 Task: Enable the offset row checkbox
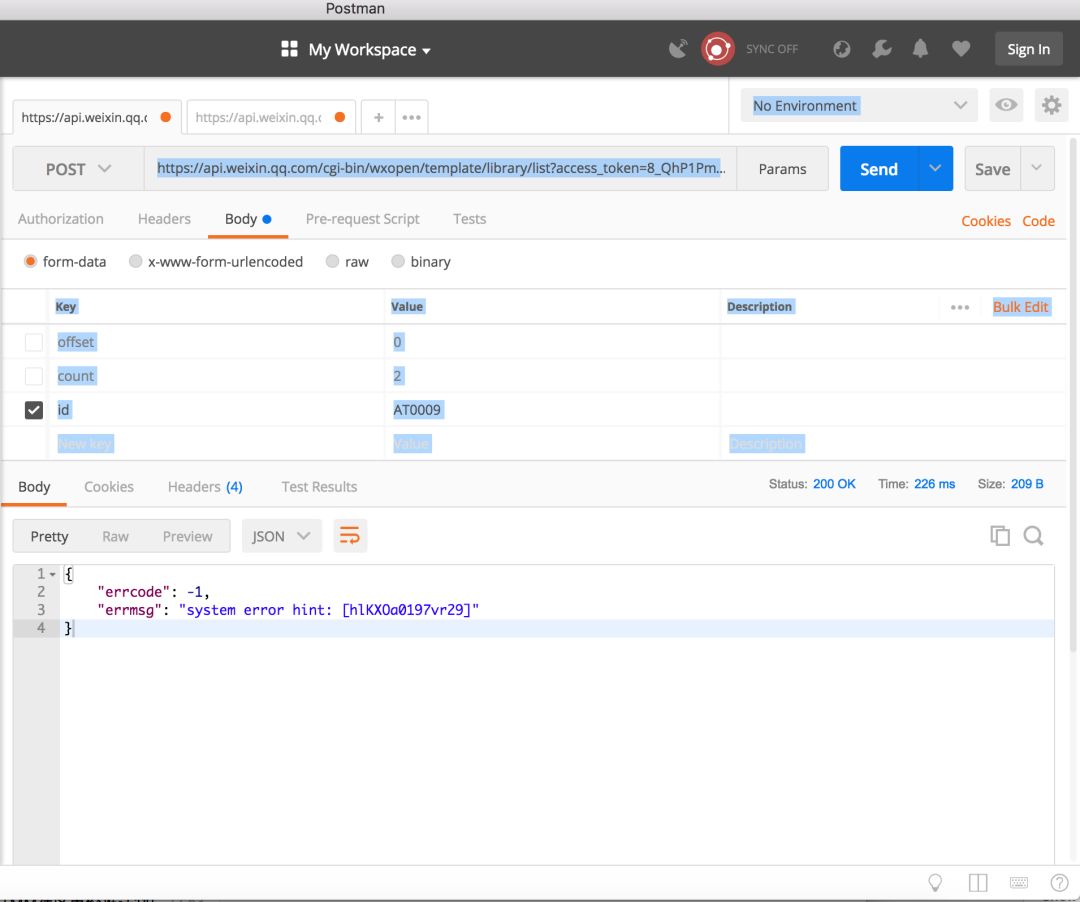pyautogui.click(x=34, y=342)
